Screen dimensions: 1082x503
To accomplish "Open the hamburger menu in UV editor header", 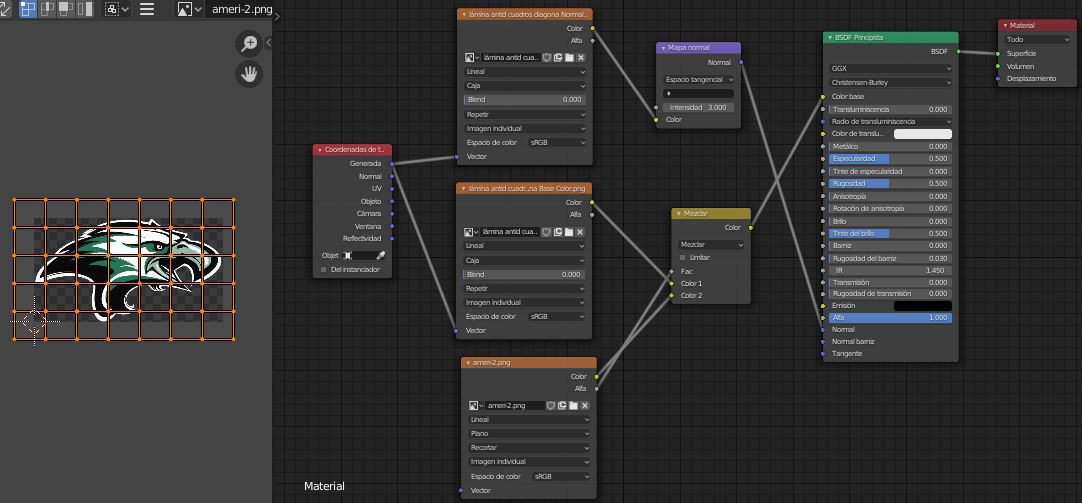I will tap(147, 9).
